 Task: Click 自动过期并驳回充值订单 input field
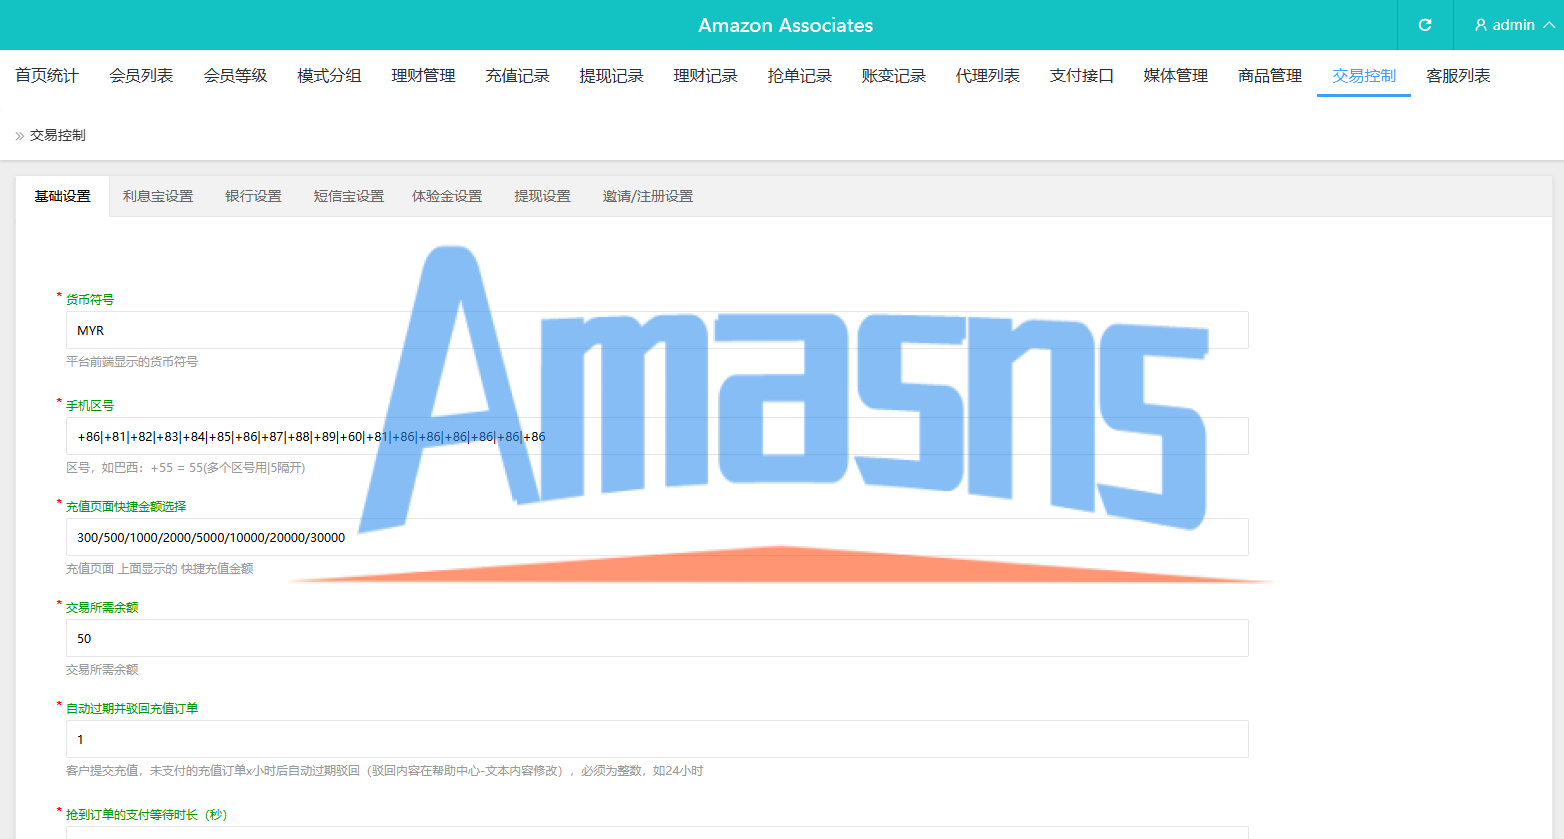657,739
